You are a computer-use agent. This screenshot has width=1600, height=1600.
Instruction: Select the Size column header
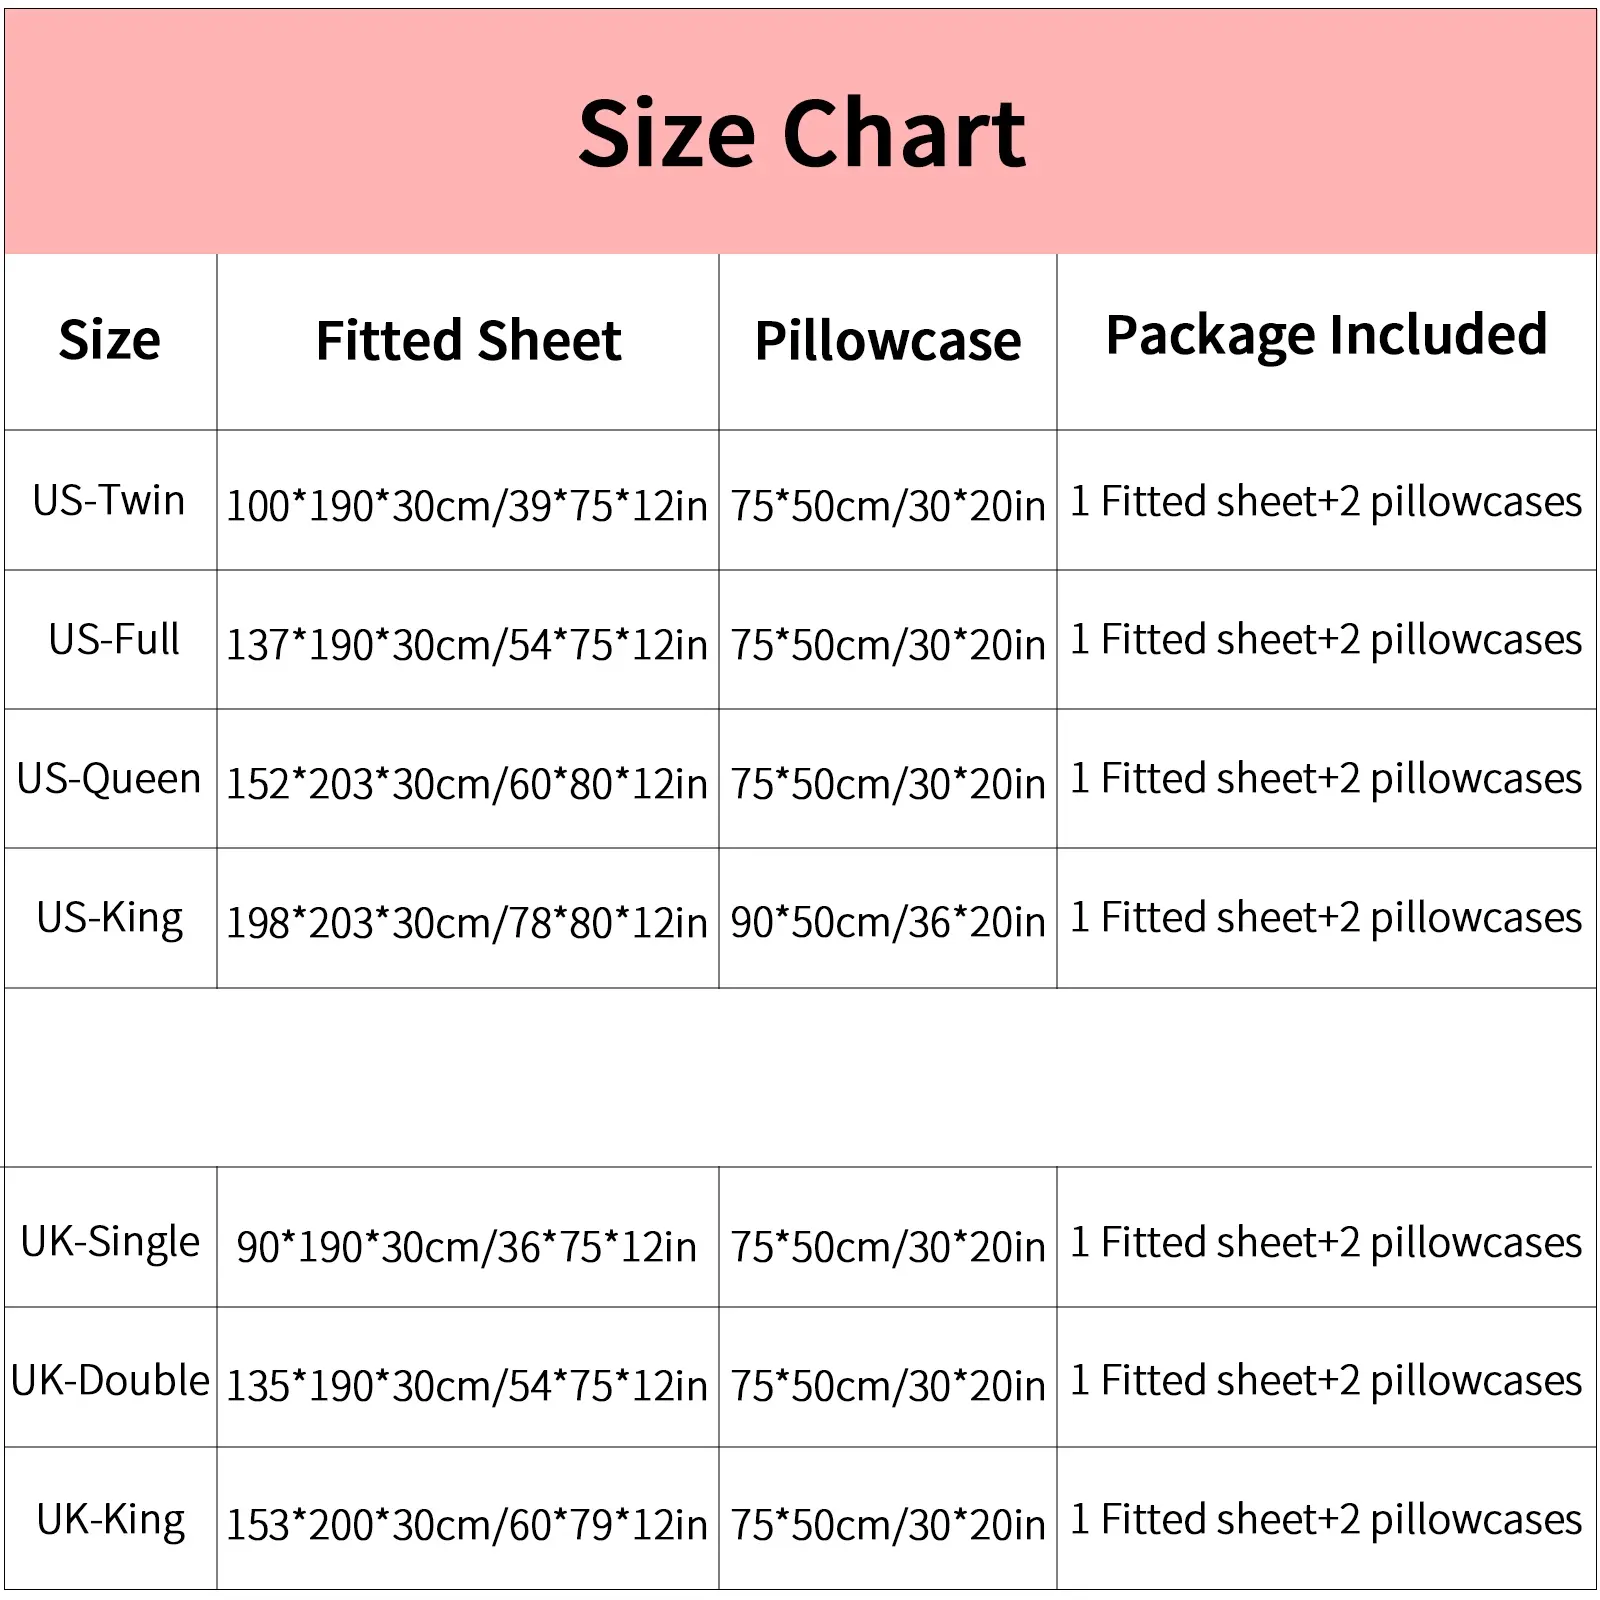pyautogui.click(x=110, y=340)
